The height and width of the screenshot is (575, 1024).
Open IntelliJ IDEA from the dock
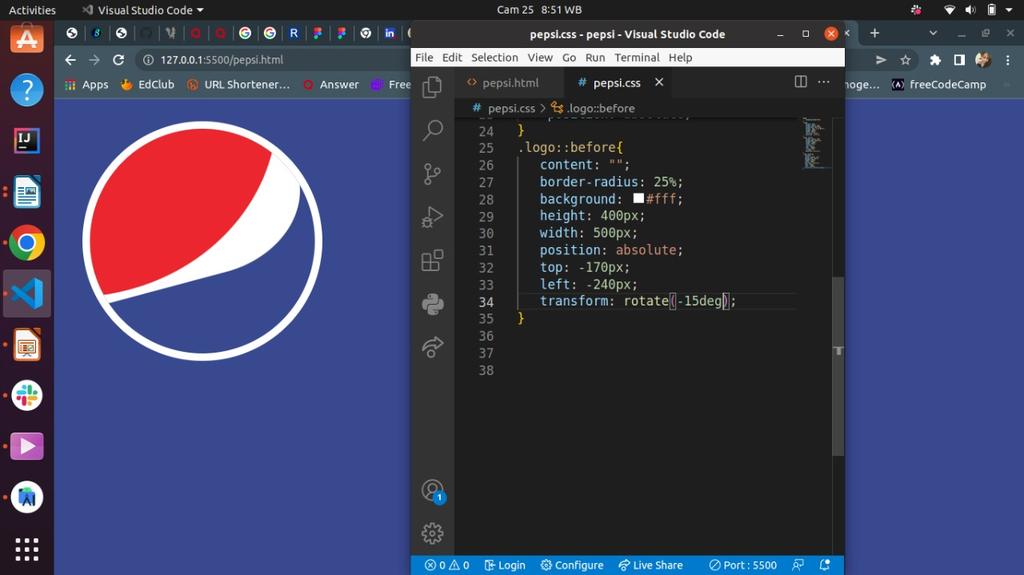[x=27, y=140]
